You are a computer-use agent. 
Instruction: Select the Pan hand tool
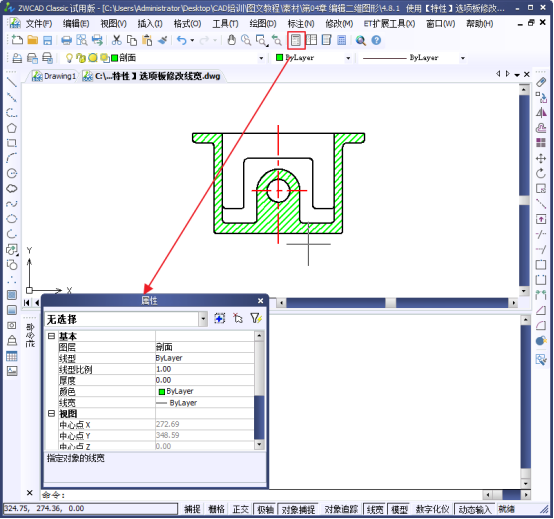click(x=231, y=40)
